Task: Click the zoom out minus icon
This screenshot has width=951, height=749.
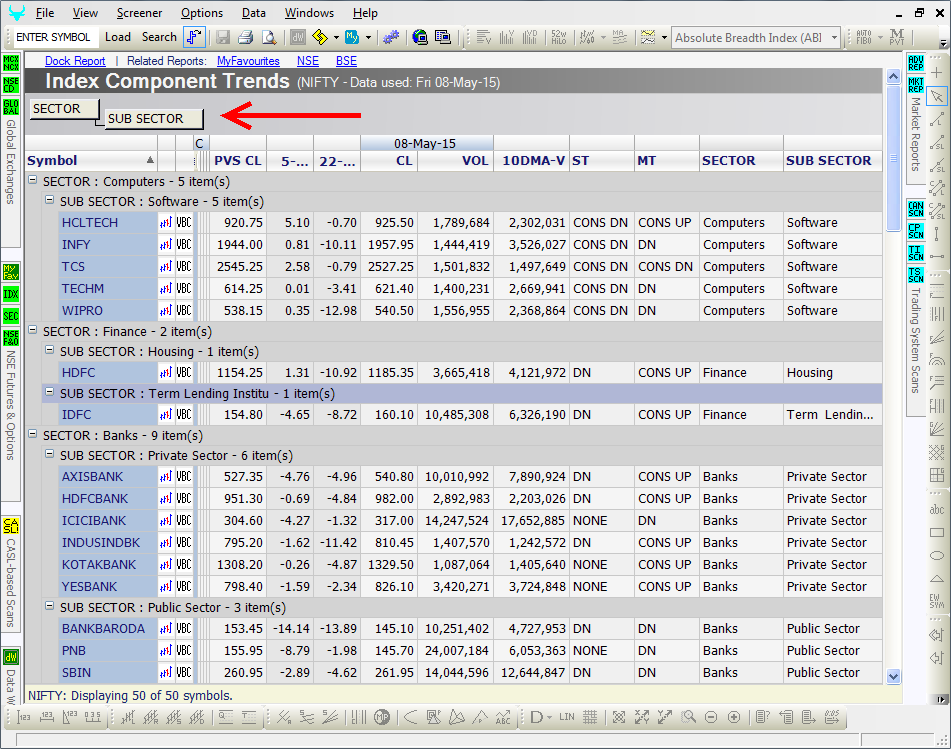Action: (711, 717)
